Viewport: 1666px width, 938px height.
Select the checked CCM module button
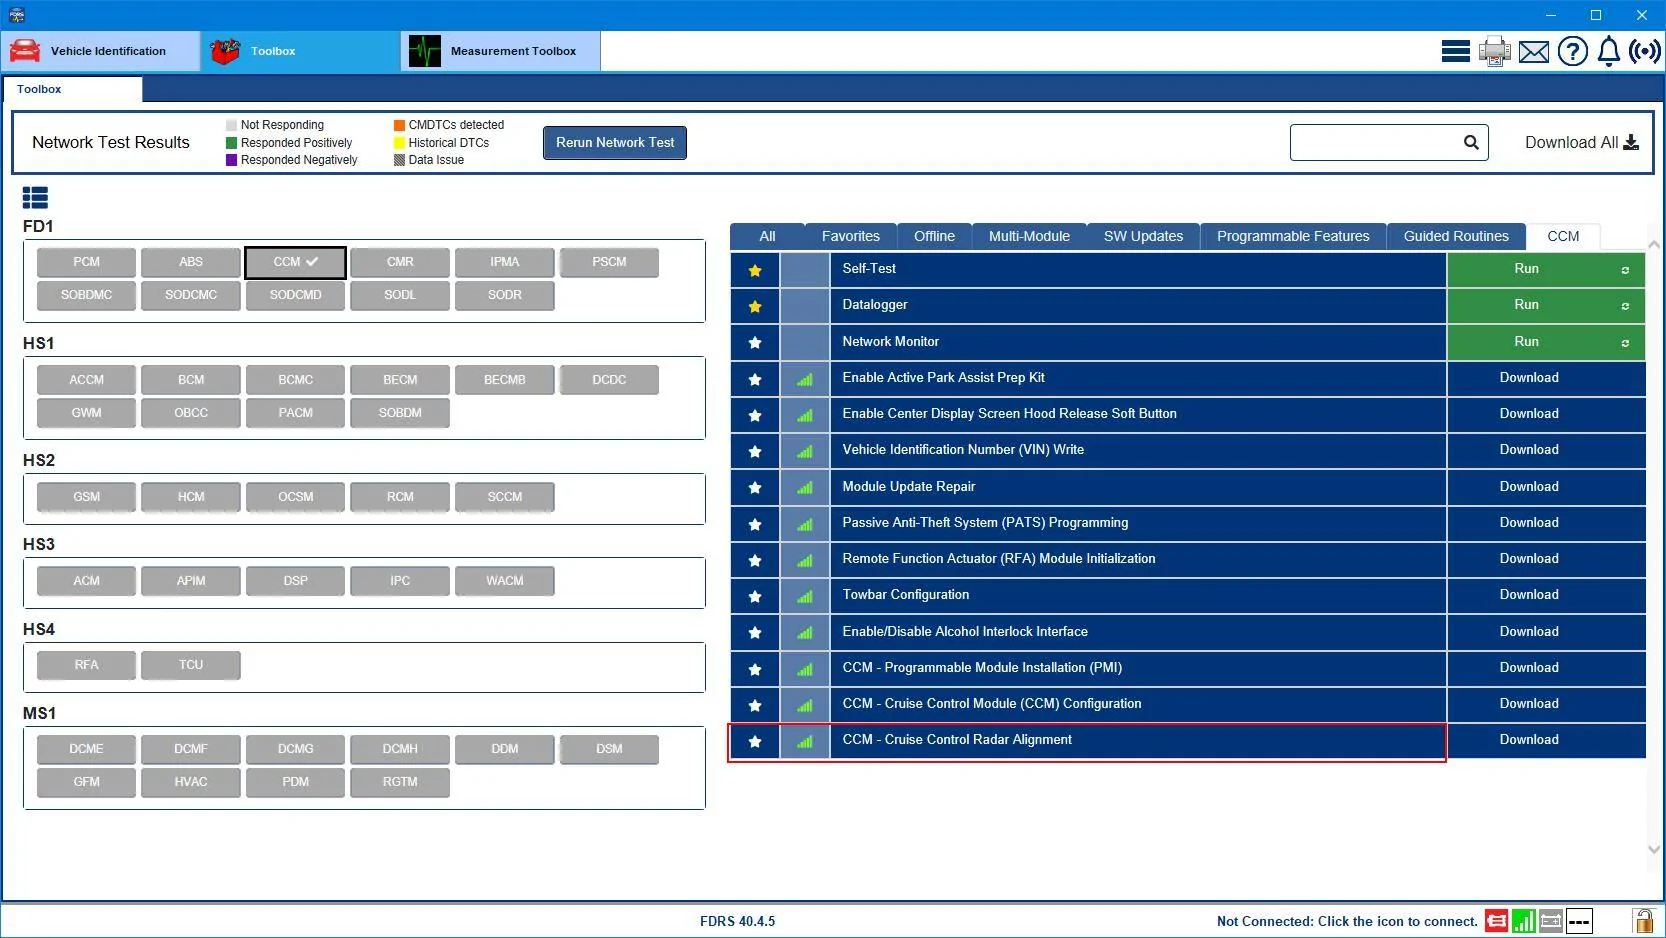295,262
